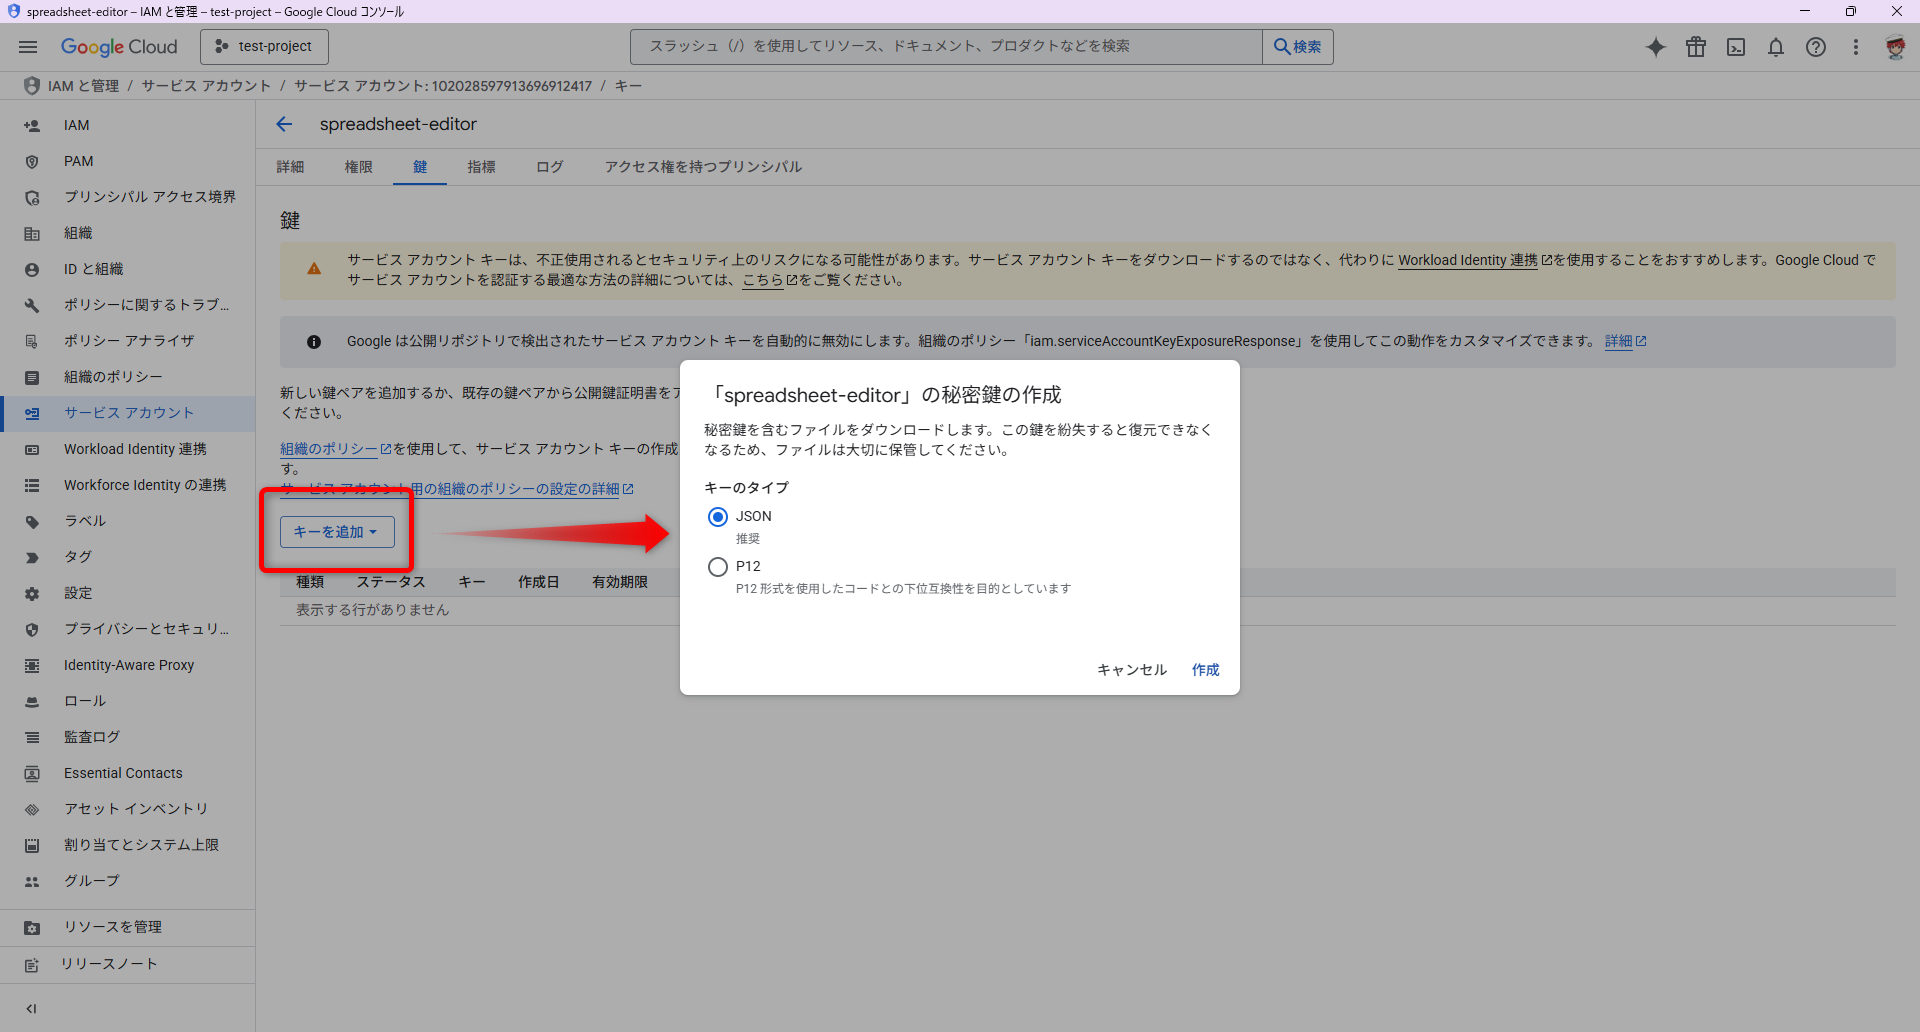Open the main hamburger navigation menu

tap(28, 47)
